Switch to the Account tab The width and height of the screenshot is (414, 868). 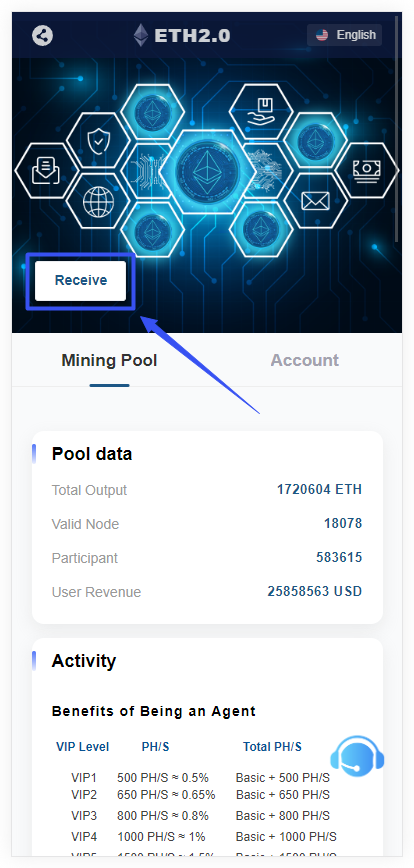pos(304,360)
